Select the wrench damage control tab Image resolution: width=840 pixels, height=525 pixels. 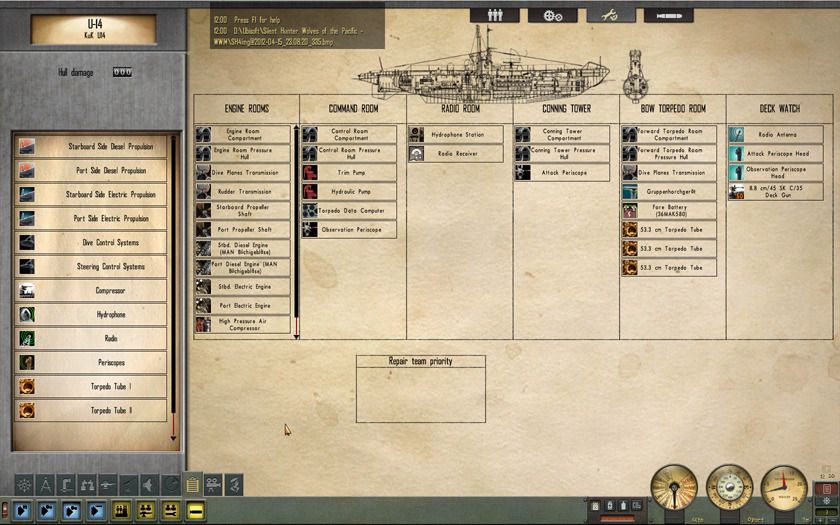pos(611,16)
